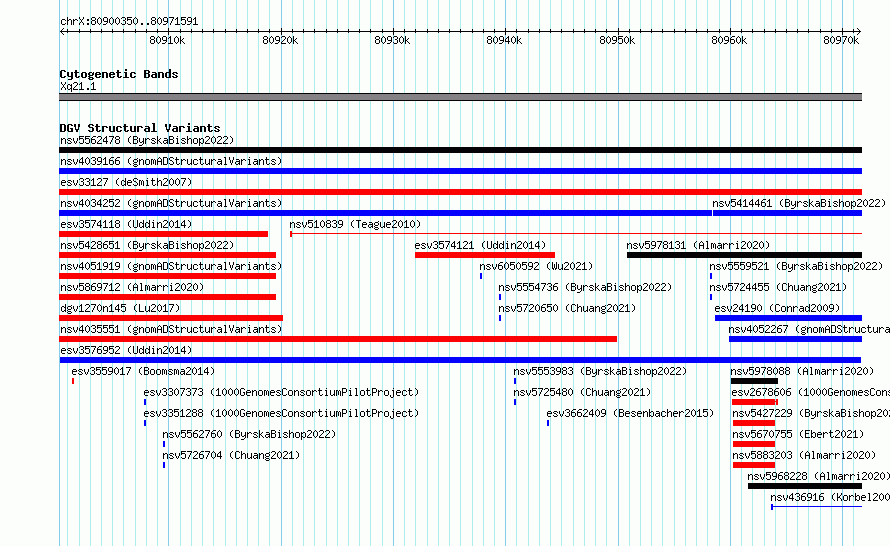This screenshot has height=546, width=890.
Task: Click nsv5978131 (Almarri2020) label
Action: [x=698, y=245]
